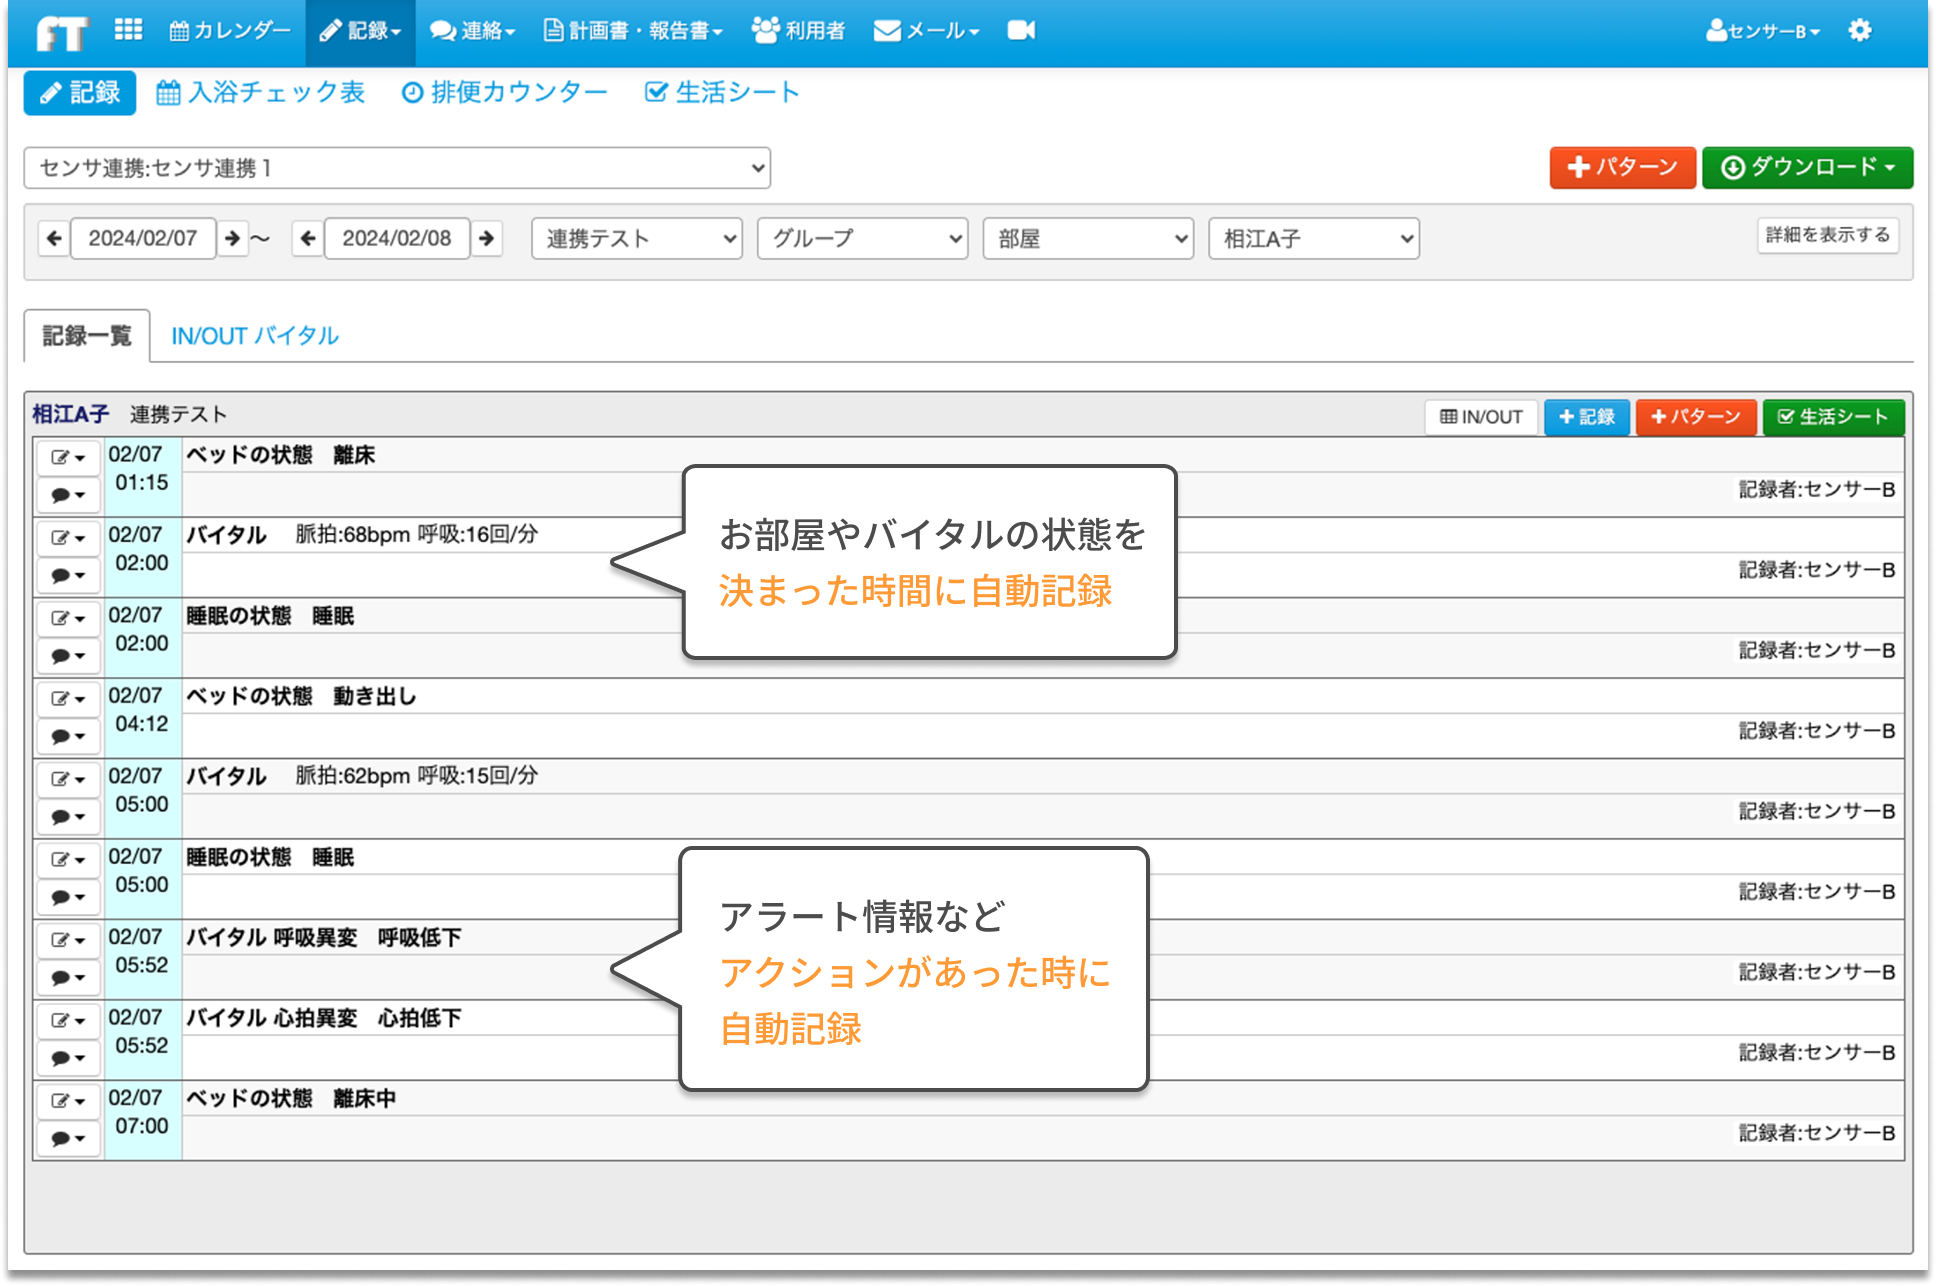1936x1286 pixels.
Task: Switch to the IN/OUT バイタル tab
Action: 255,335
